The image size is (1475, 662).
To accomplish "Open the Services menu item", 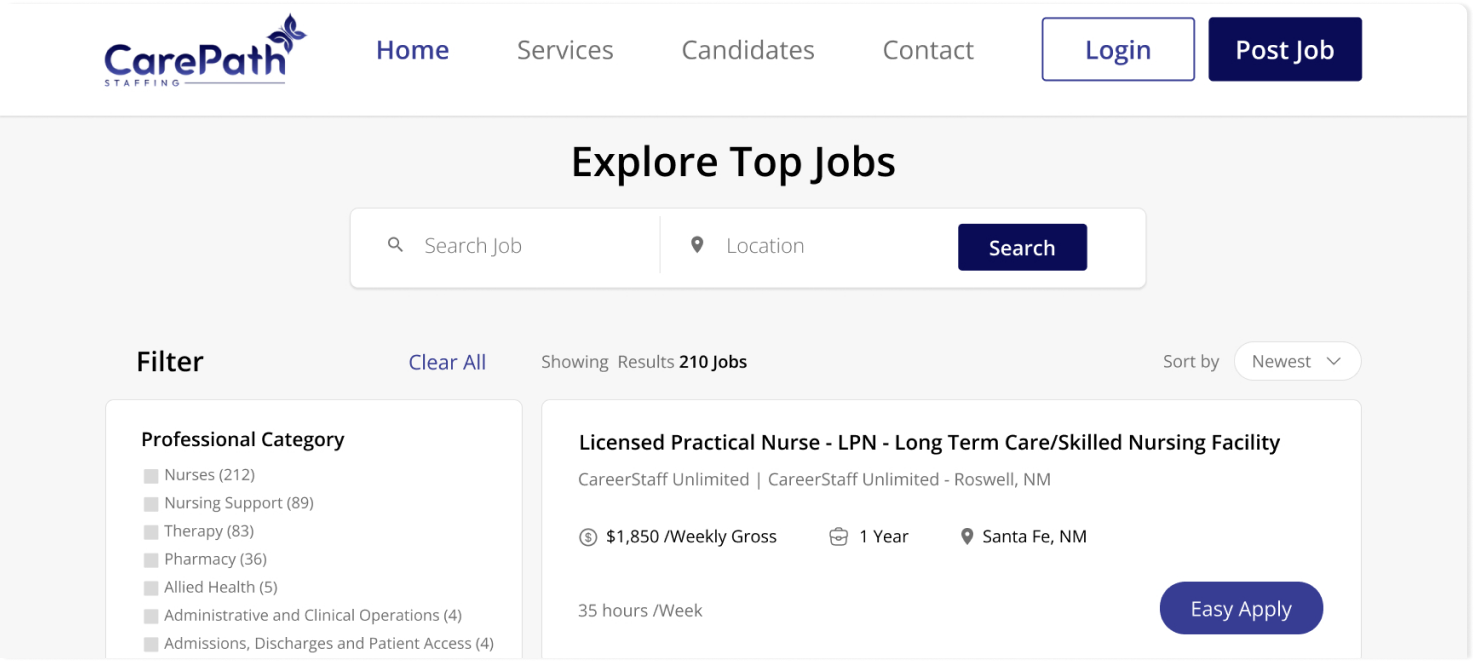I will 565,50.
